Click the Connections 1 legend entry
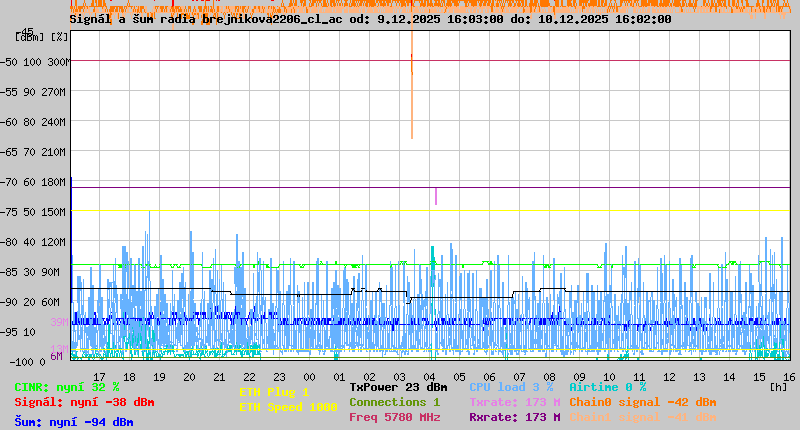800x430 pixels. click(x=394, y=402)
